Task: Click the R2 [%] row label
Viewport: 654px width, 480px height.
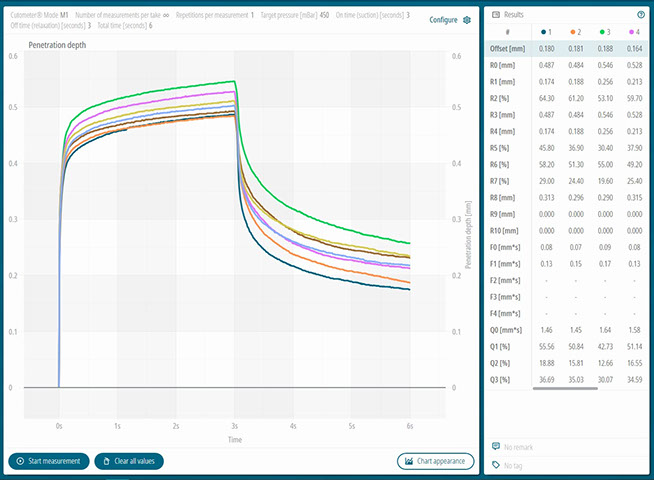Action: [x=502, y=98]
